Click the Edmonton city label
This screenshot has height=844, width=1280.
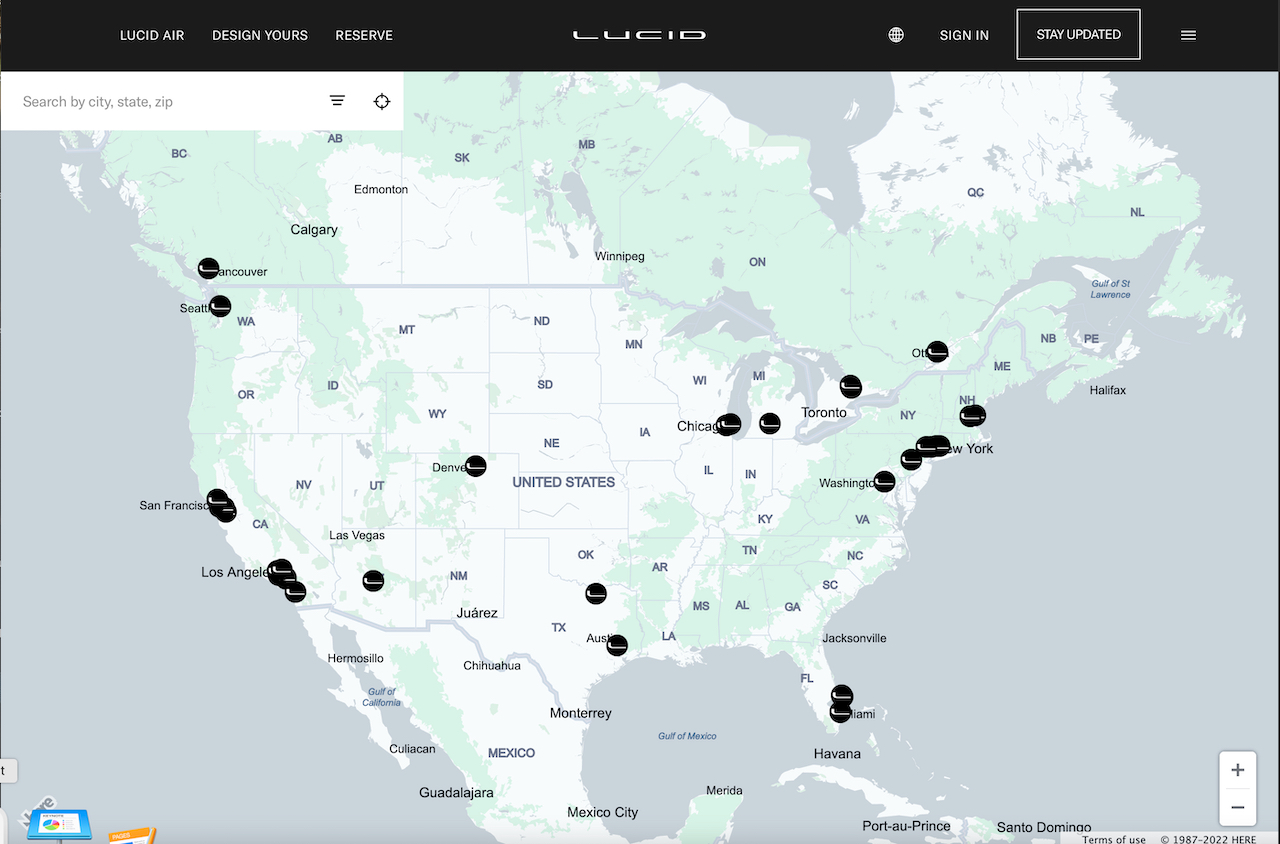(381, 189)
